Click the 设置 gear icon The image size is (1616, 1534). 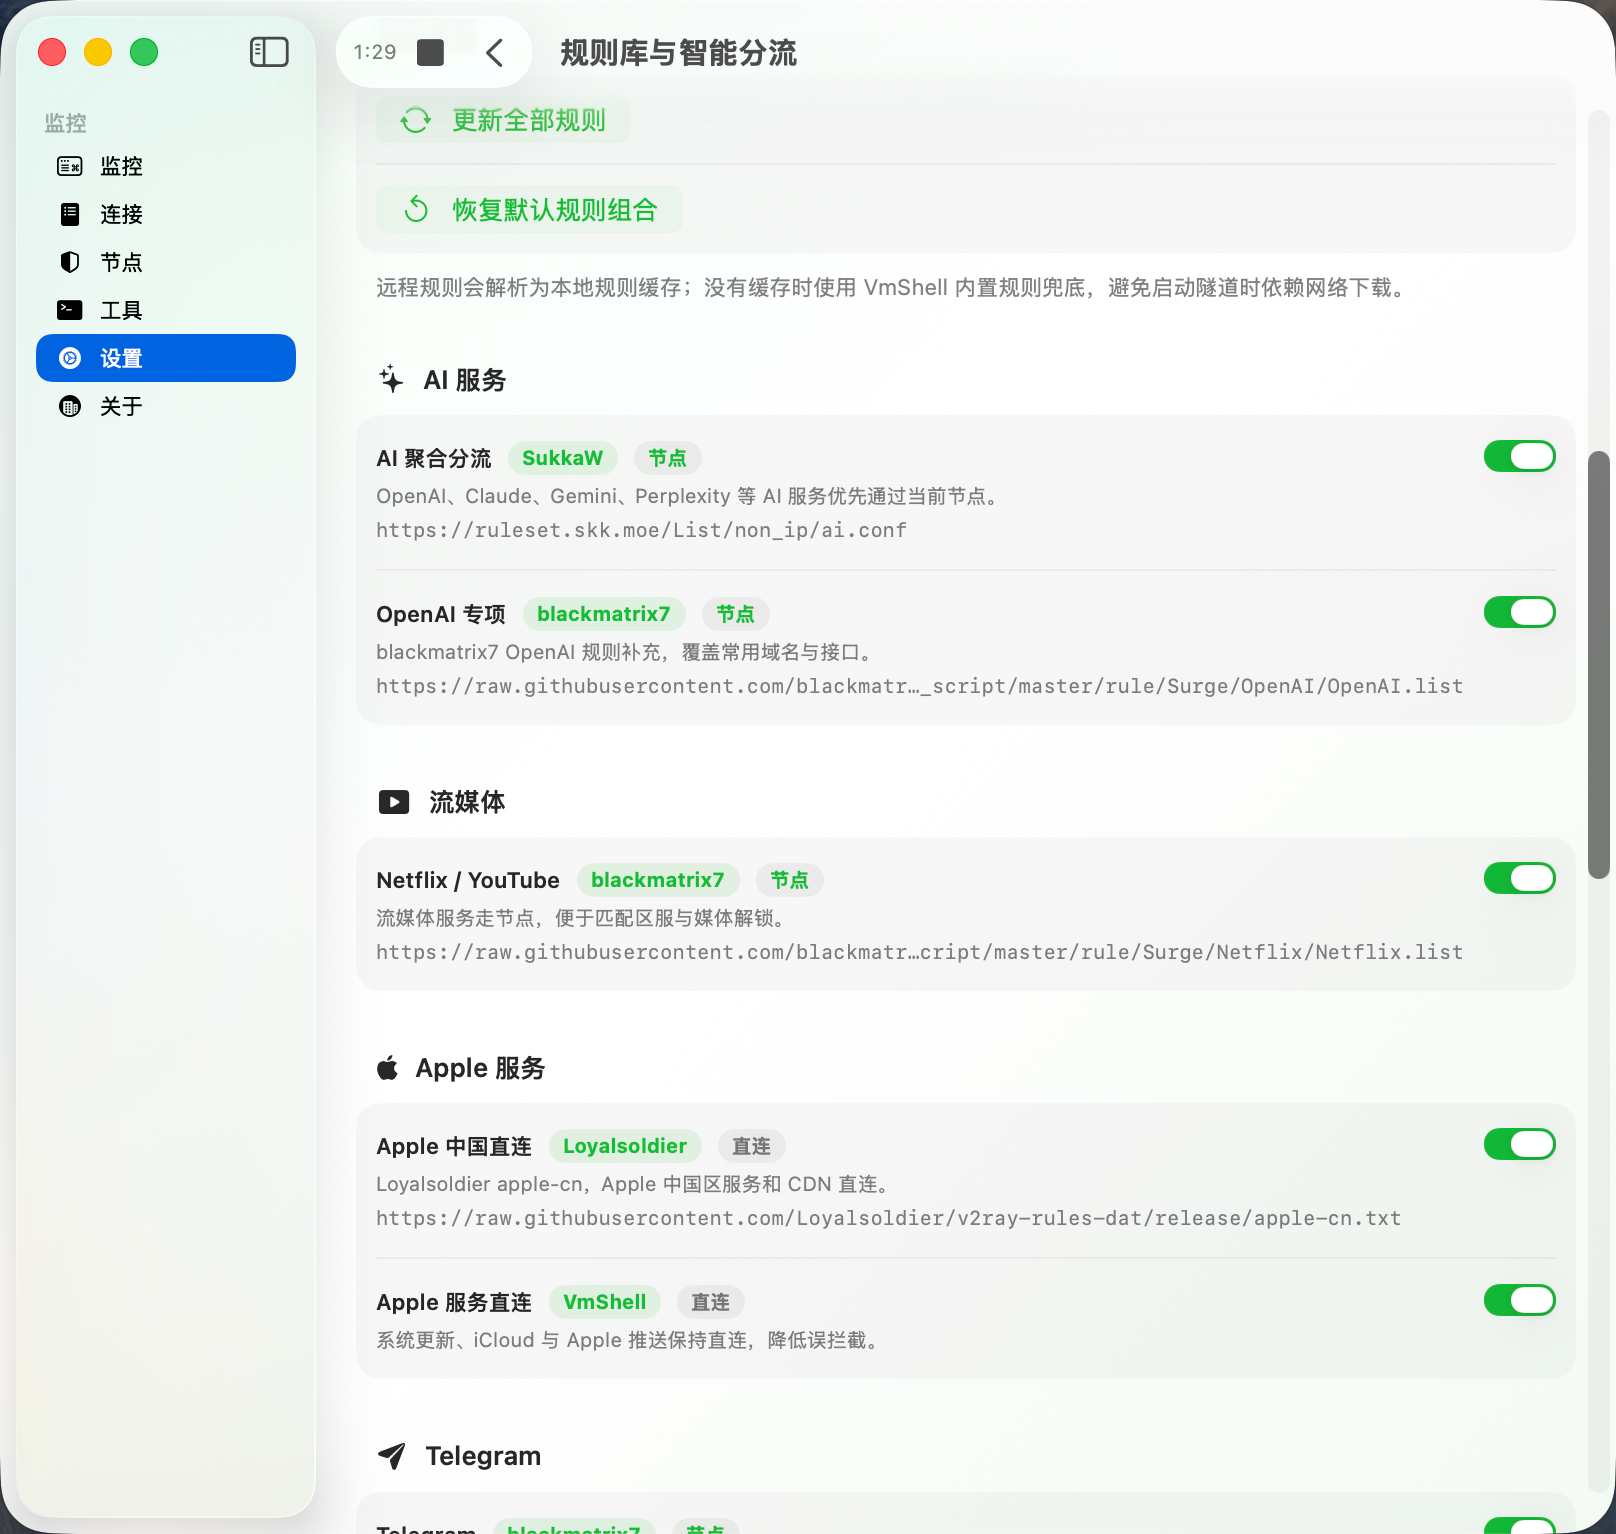pos(70,358)
